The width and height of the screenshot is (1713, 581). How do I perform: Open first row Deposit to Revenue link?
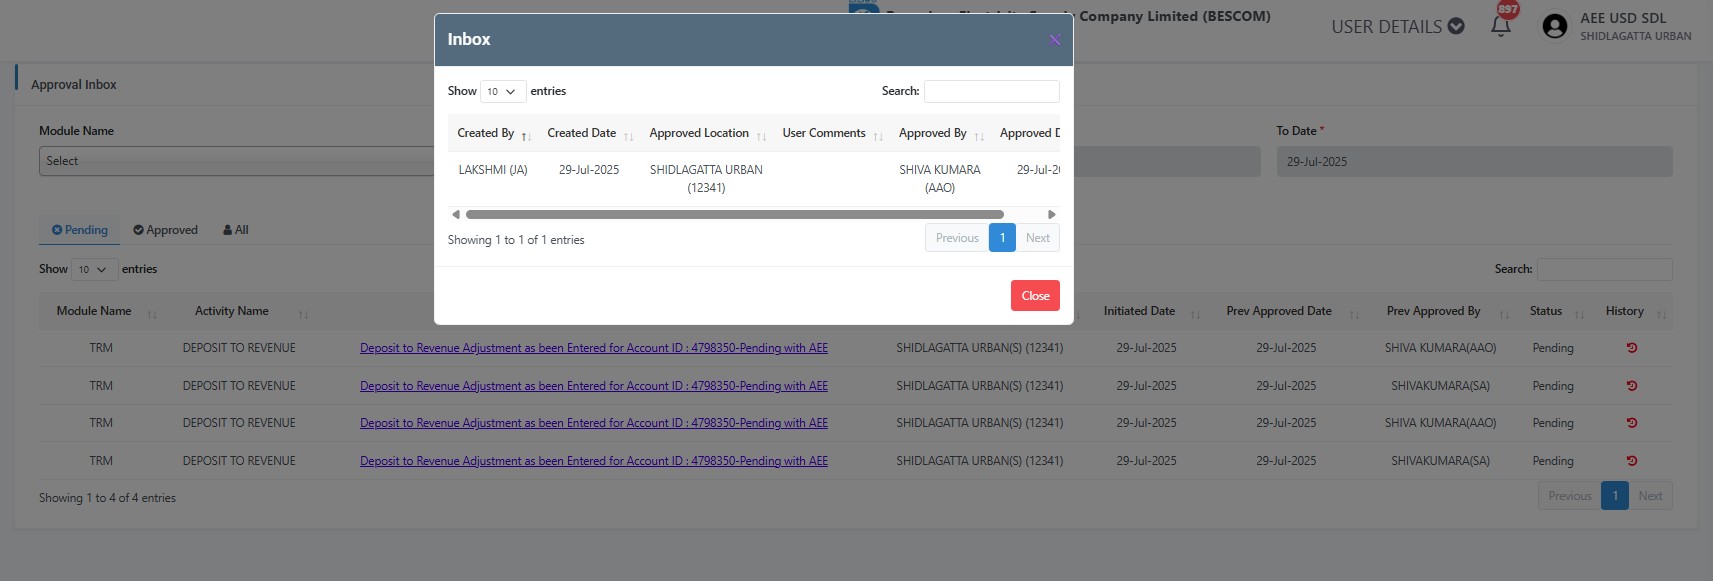click(x=594, y=348)
